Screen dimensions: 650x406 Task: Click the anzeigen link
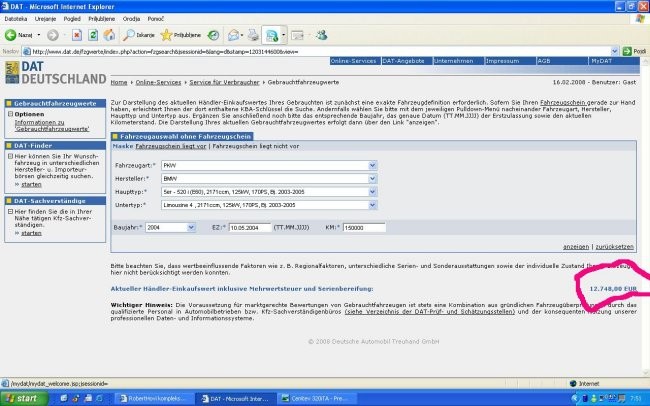576,246
